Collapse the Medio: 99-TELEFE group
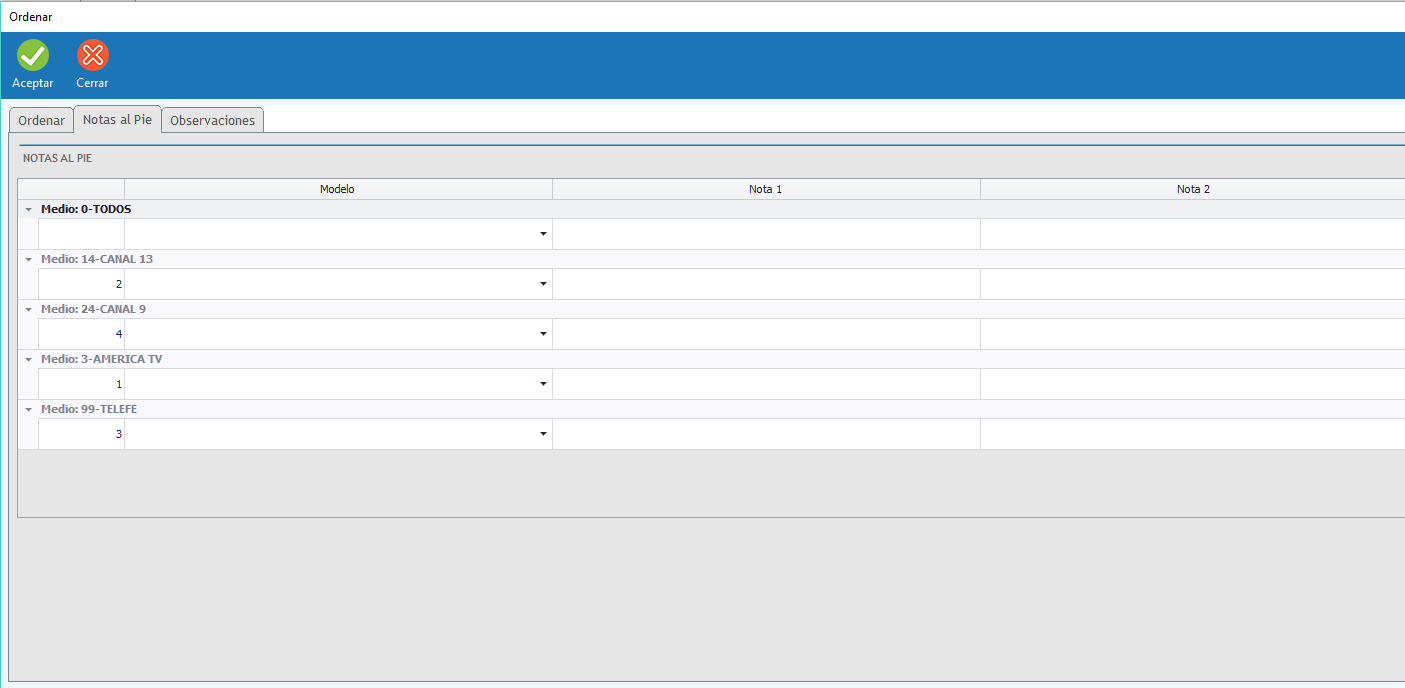Screen dimensions: 1405x688 (29, 410)
